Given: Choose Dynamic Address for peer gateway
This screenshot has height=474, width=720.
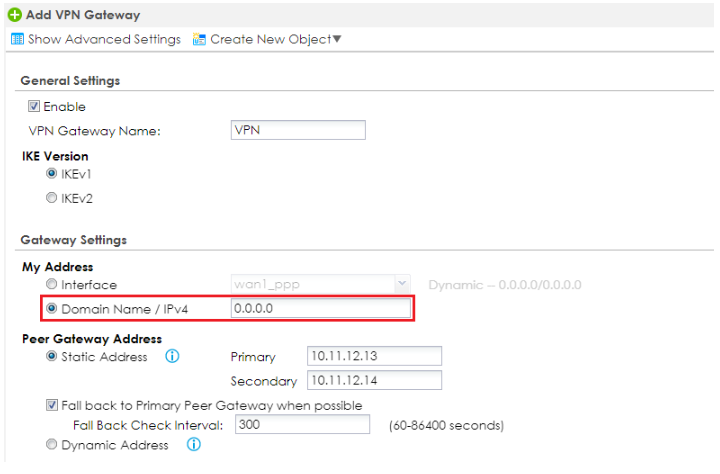Looking at the screenshot, I should point(52,445).
